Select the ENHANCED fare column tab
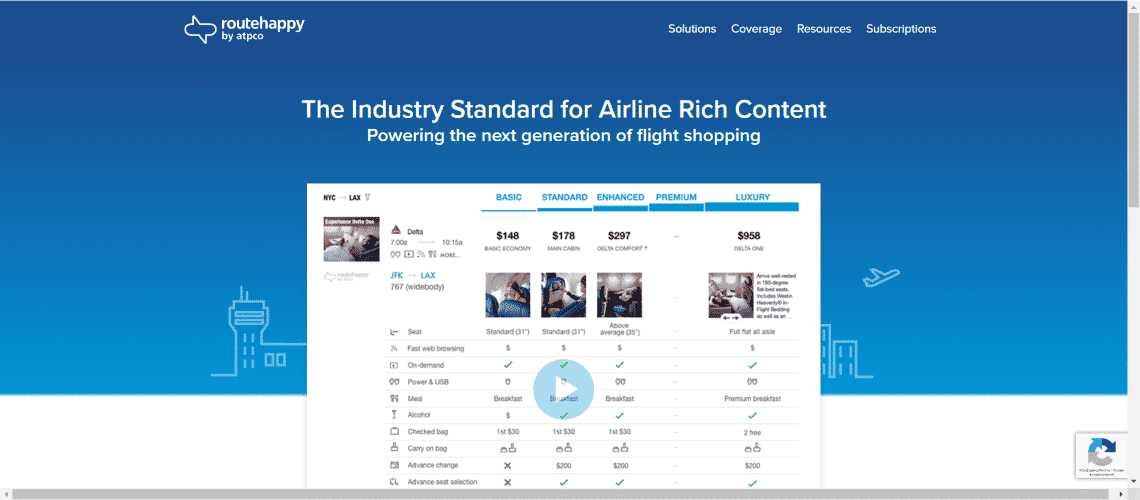Viewport: 1140px width, 500px height. click(x=620, y=197)
